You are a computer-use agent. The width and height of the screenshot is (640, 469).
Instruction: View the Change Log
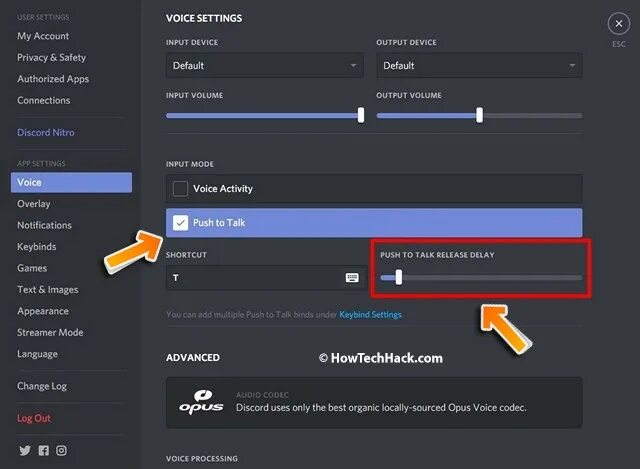[42, 386]
